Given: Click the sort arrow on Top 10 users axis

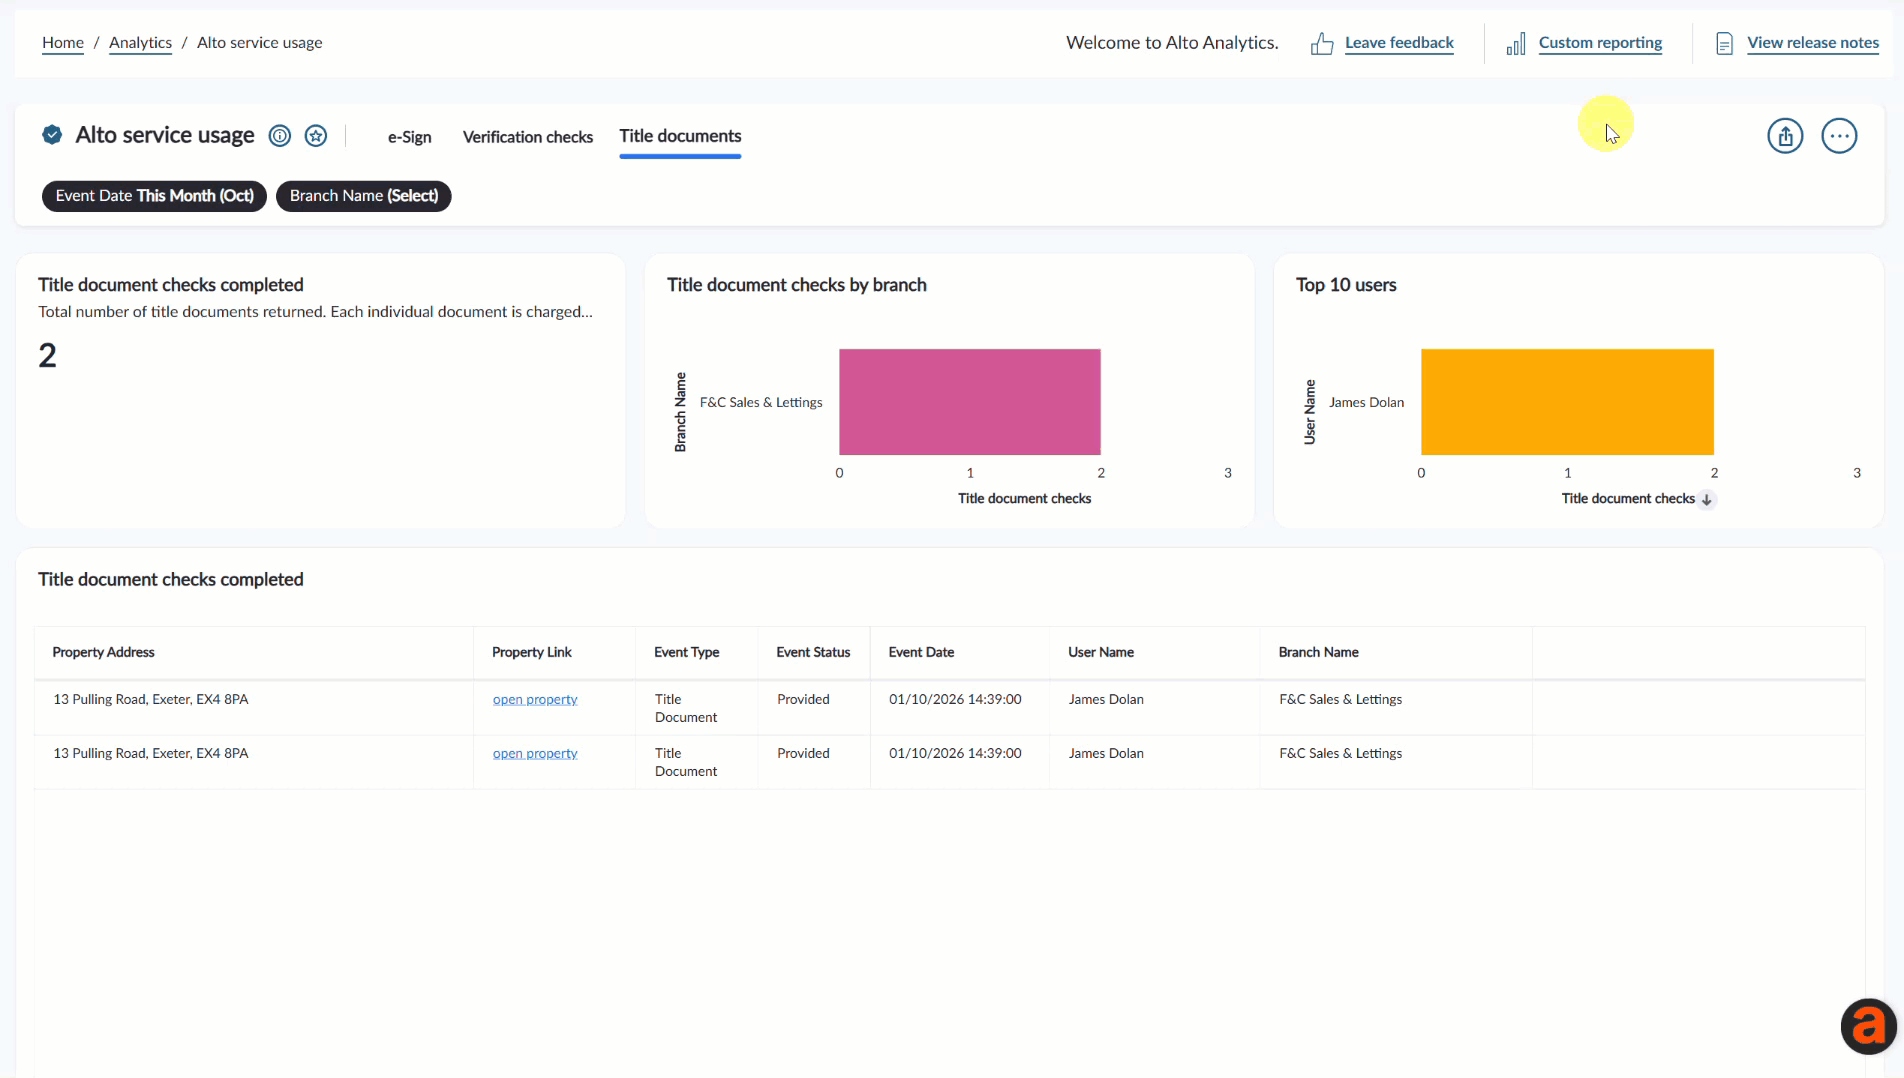Looking at the screenshot, I should [x=1707, y=500].
